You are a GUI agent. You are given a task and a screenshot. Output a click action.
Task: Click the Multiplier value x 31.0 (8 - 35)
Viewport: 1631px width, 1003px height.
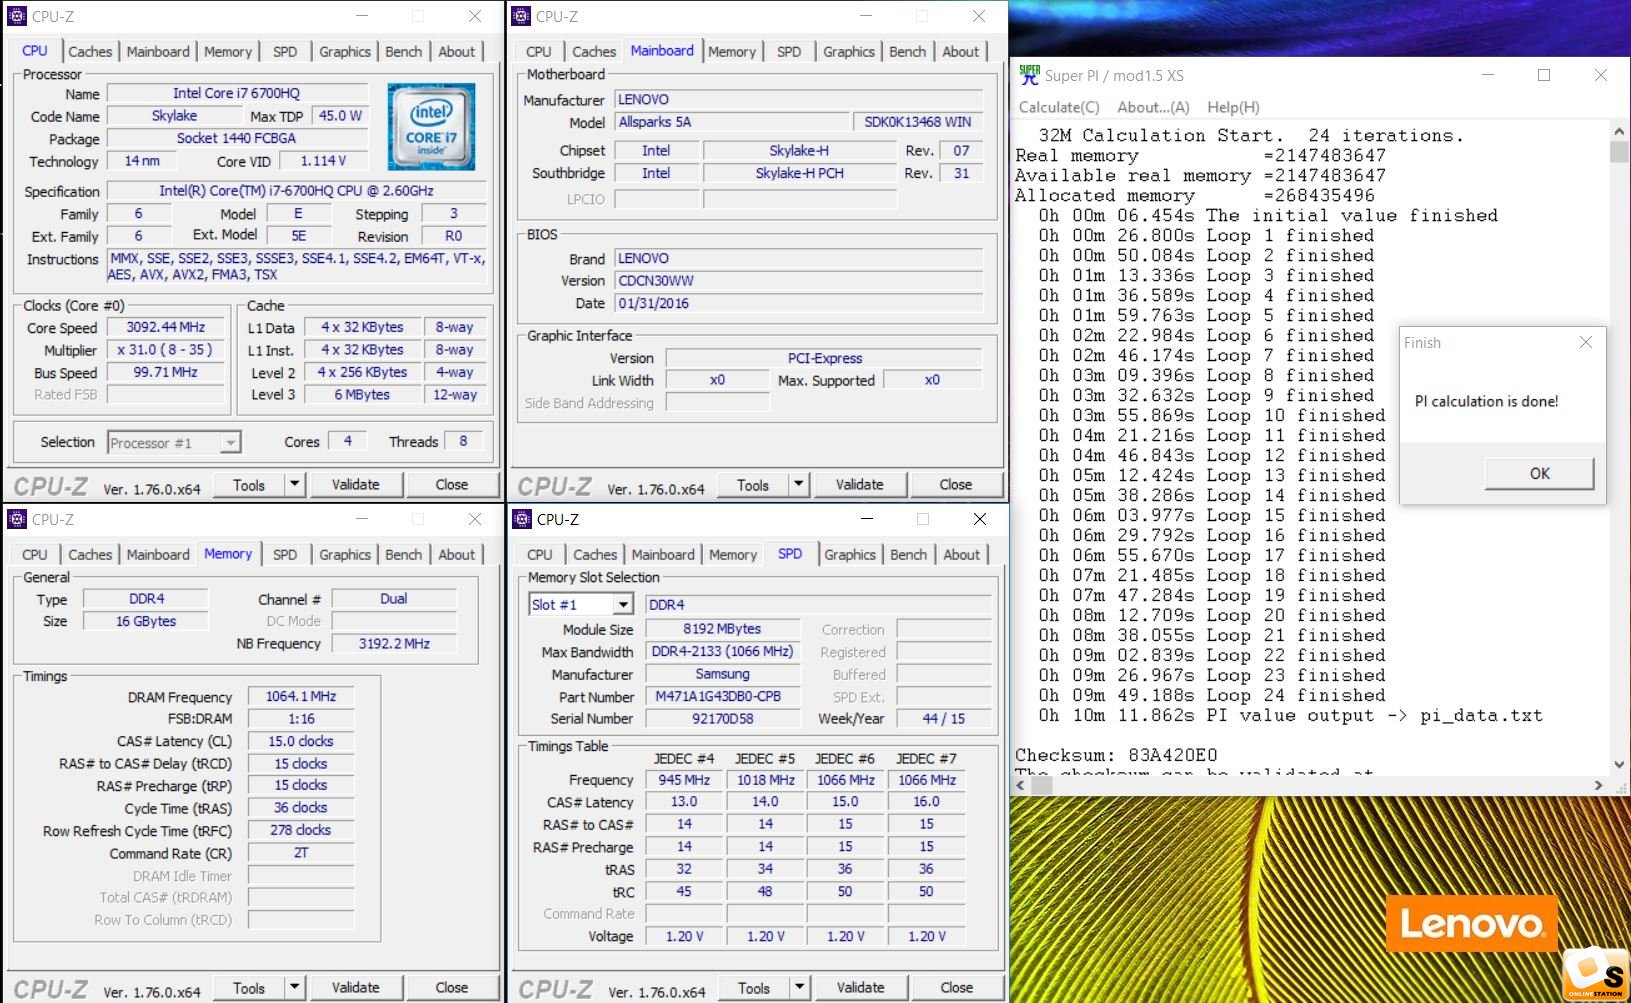point(166,350)
